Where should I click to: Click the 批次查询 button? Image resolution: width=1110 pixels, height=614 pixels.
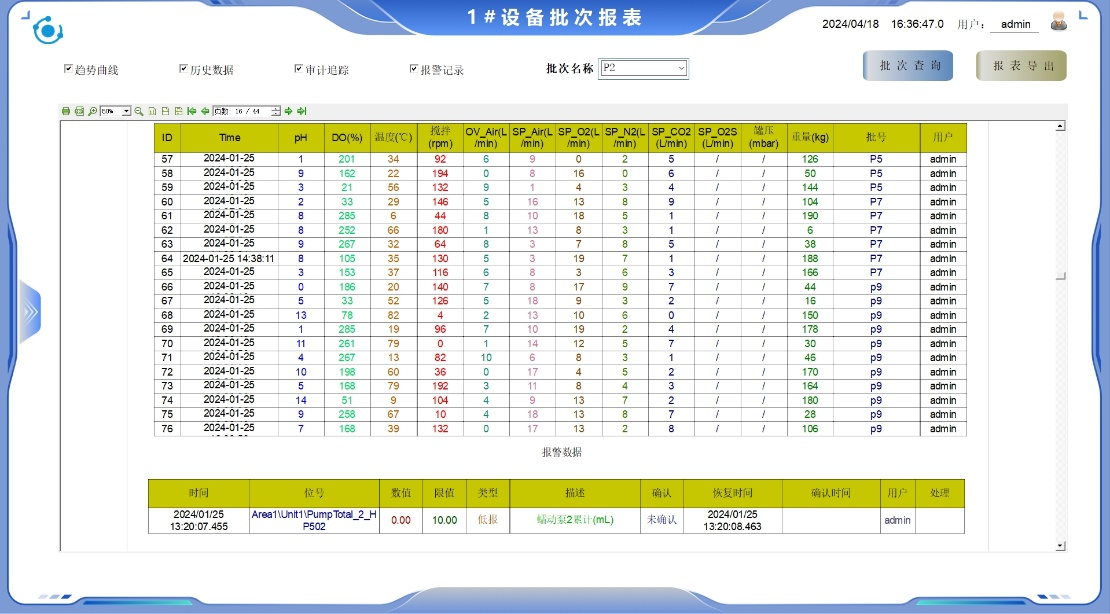(x=908, y=66)
